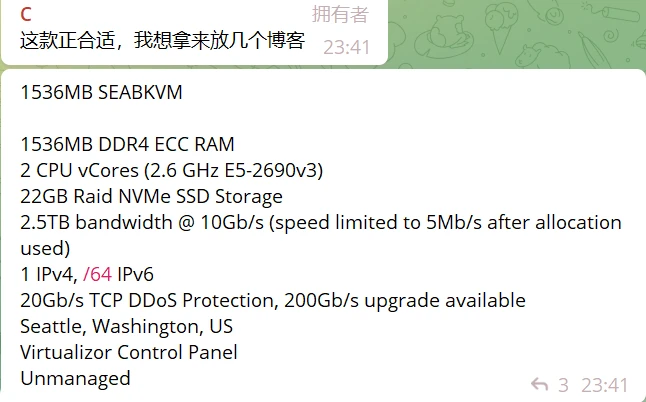Viewport: 646px width, 402px height.
Task: Click the reply arrow icon on spec message
Action: click(x=539, y=385)
